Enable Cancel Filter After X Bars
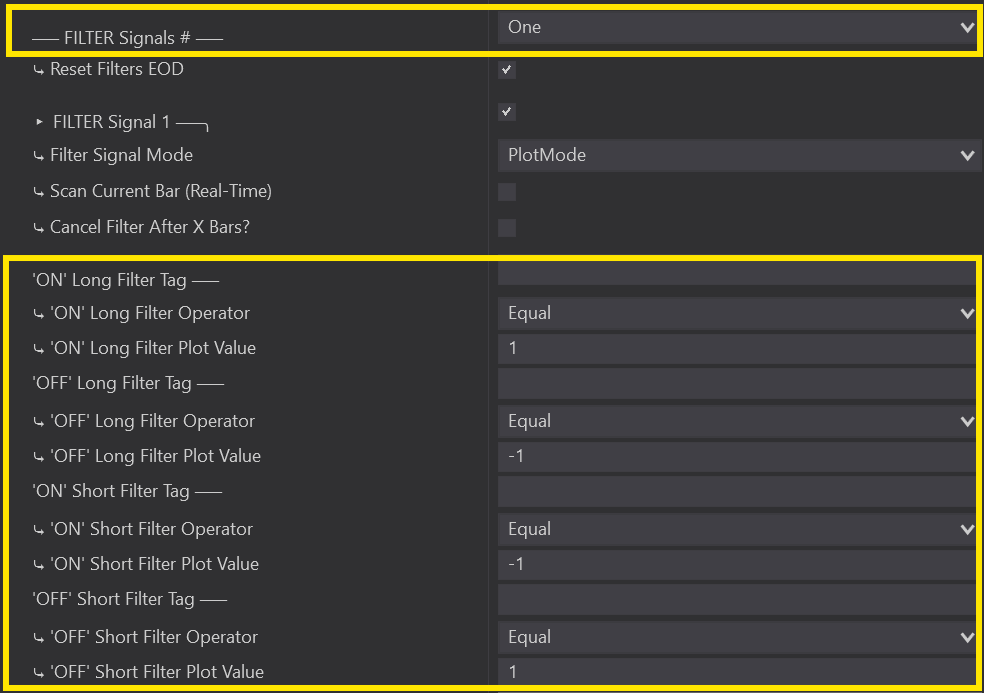Screen dimensions: 984x693 pos(507,228)
